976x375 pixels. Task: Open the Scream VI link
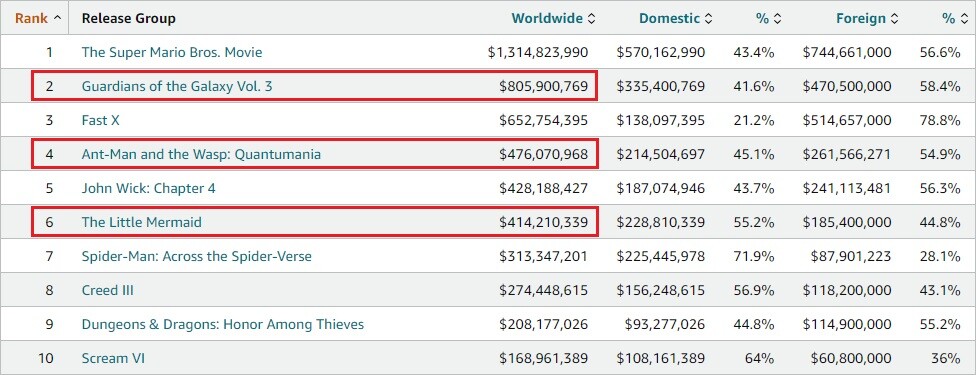[113, 358]
